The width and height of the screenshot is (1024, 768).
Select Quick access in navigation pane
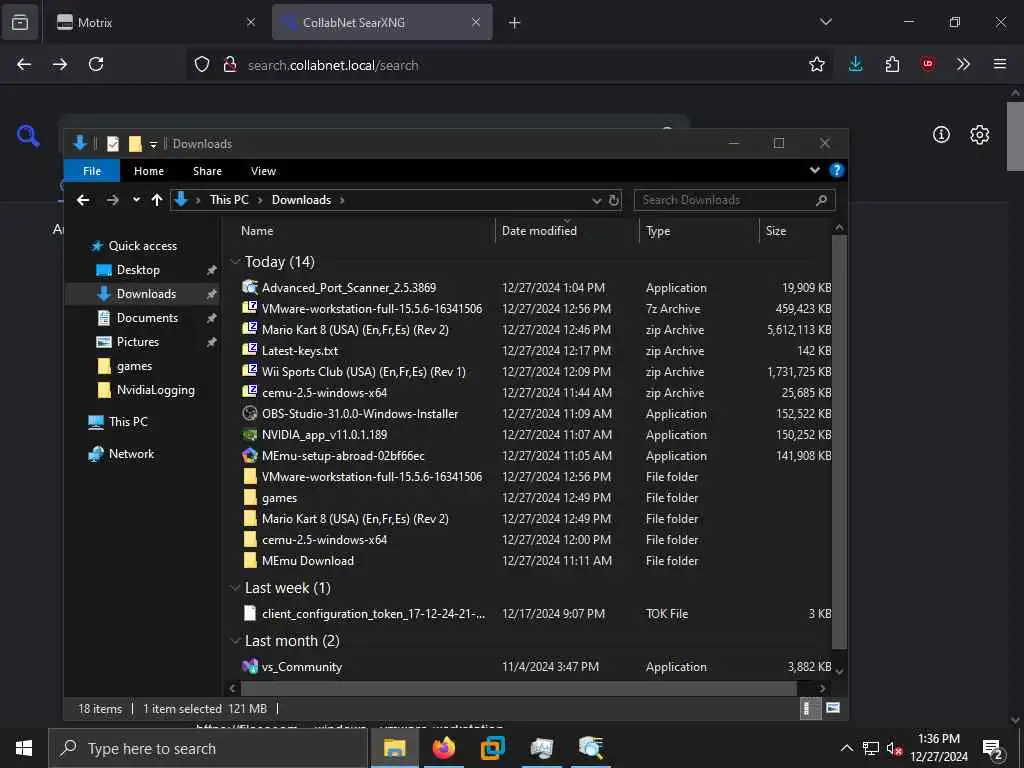(142, 246)
